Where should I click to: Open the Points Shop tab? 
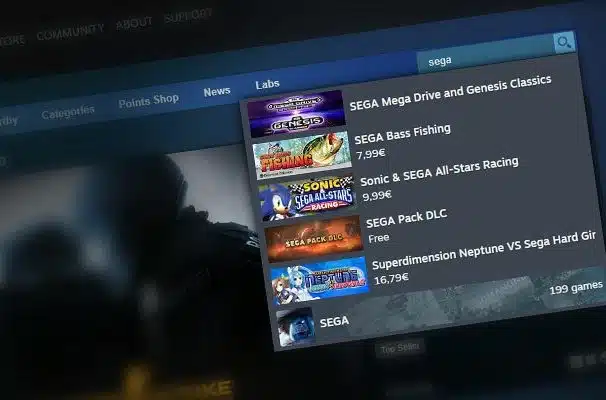[148, 101]
